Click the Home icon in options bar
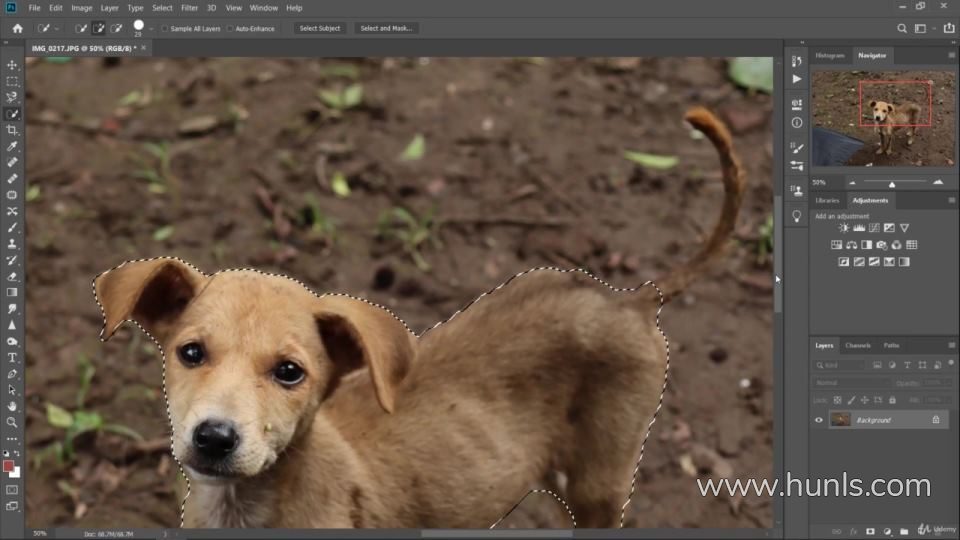Image resolution: width=960 pixels, height=540 pixels. tap(17, 28)
